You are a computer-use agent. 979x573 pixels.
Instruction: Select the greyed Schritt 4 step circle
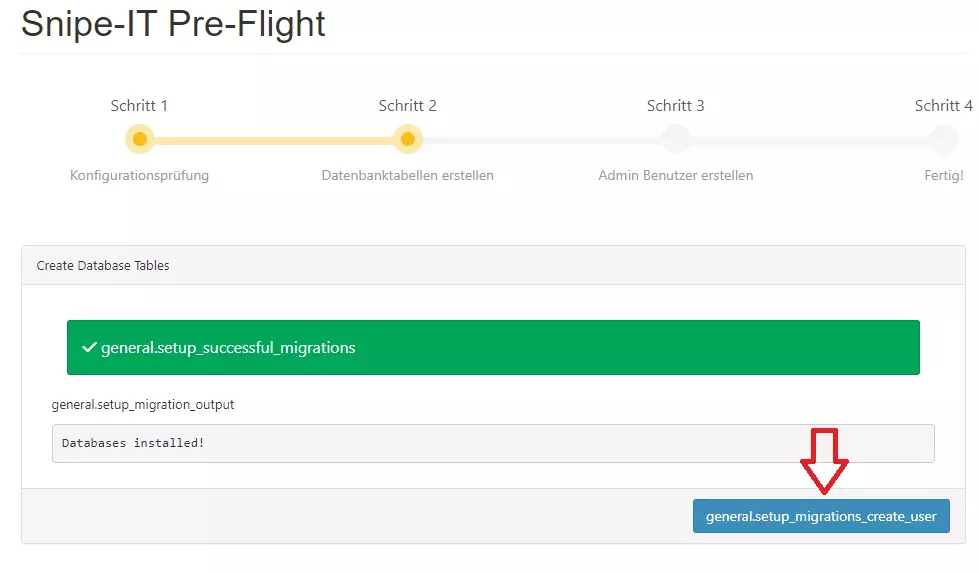click(943, 139)
